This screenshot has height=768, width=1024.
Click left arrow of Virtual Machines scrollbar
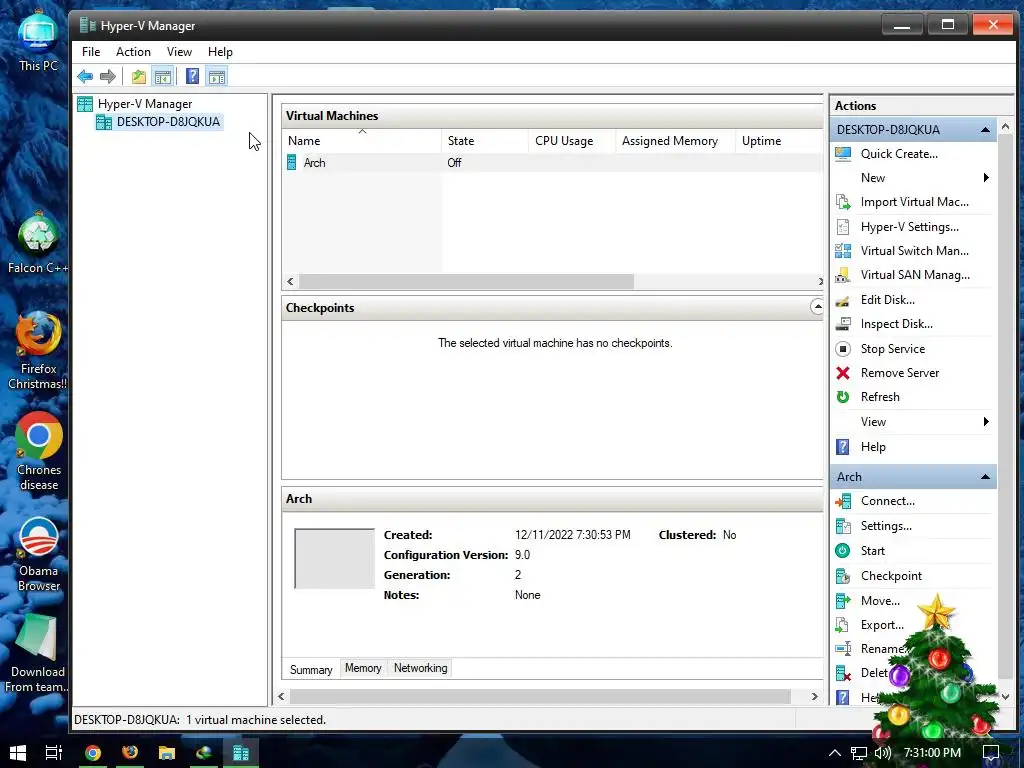(x=291, y=281)
